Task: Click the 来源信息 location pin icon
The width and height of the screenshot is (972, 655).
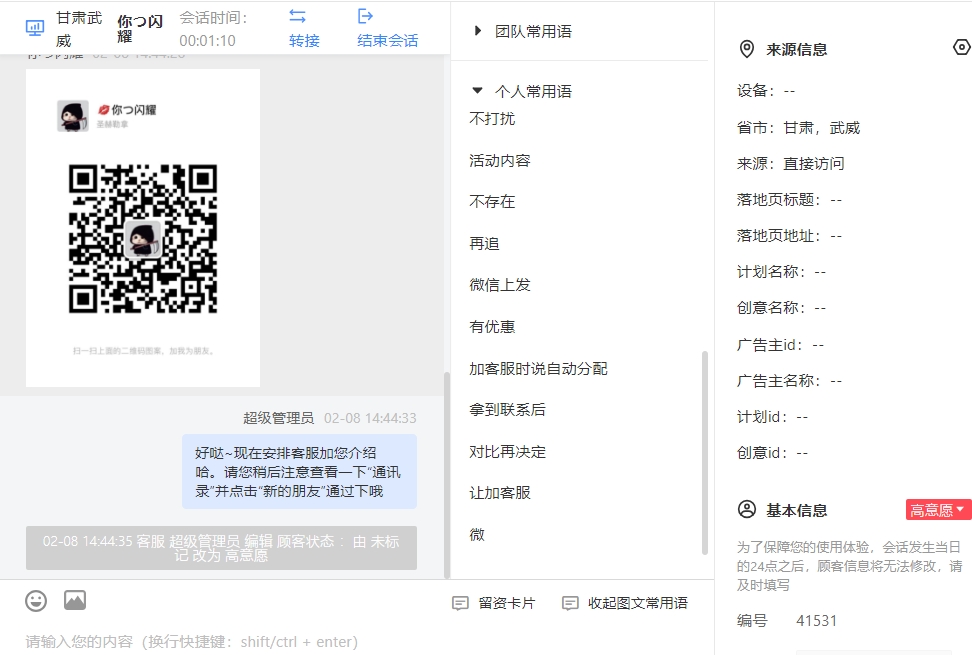Action: click(x=747, y=49)
